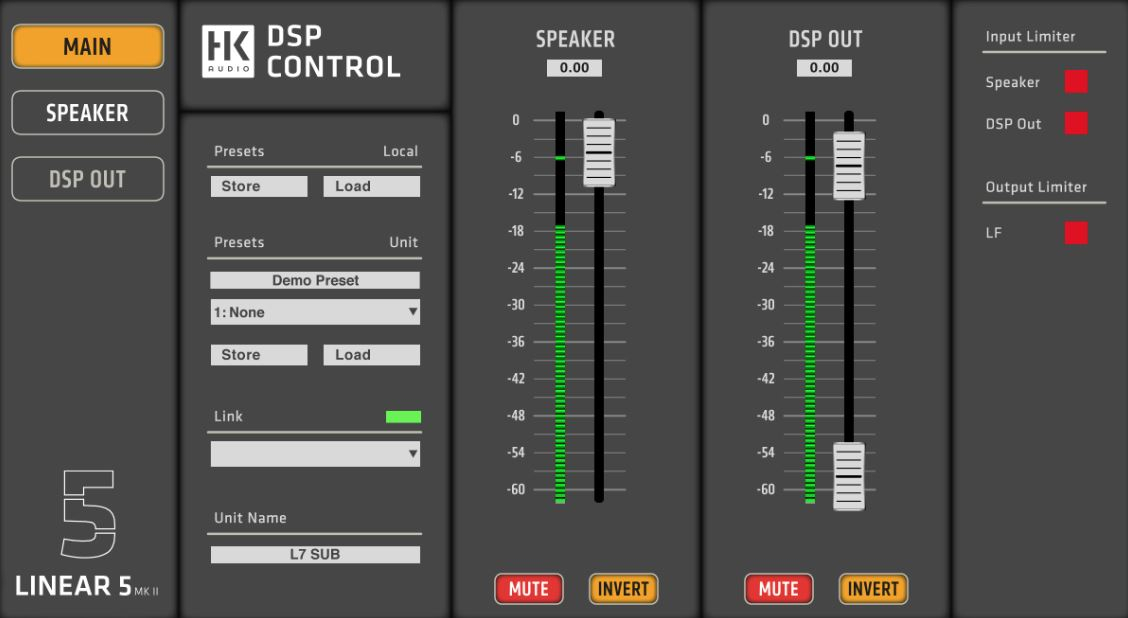Click the DSP Out input limiter indicator

[x=1076, y=123]
